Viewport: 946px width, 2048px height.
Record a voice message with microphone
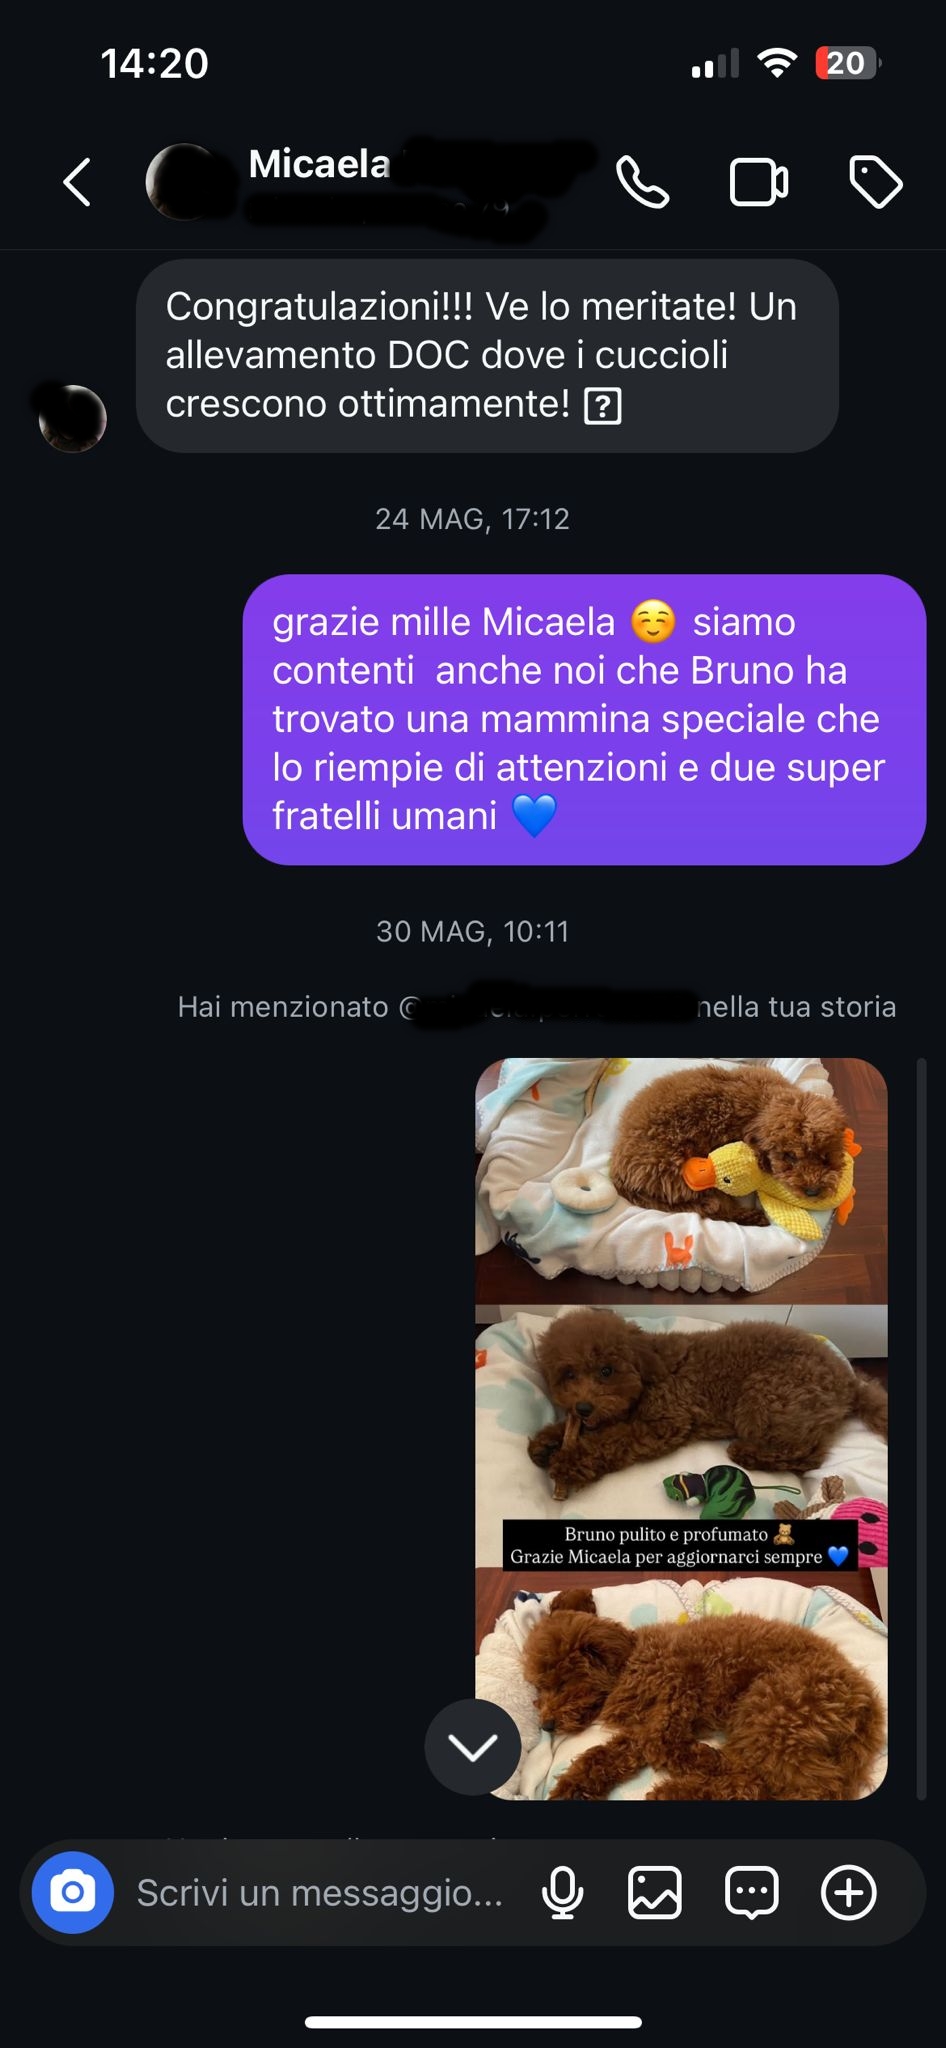(x=562, y=1892)
